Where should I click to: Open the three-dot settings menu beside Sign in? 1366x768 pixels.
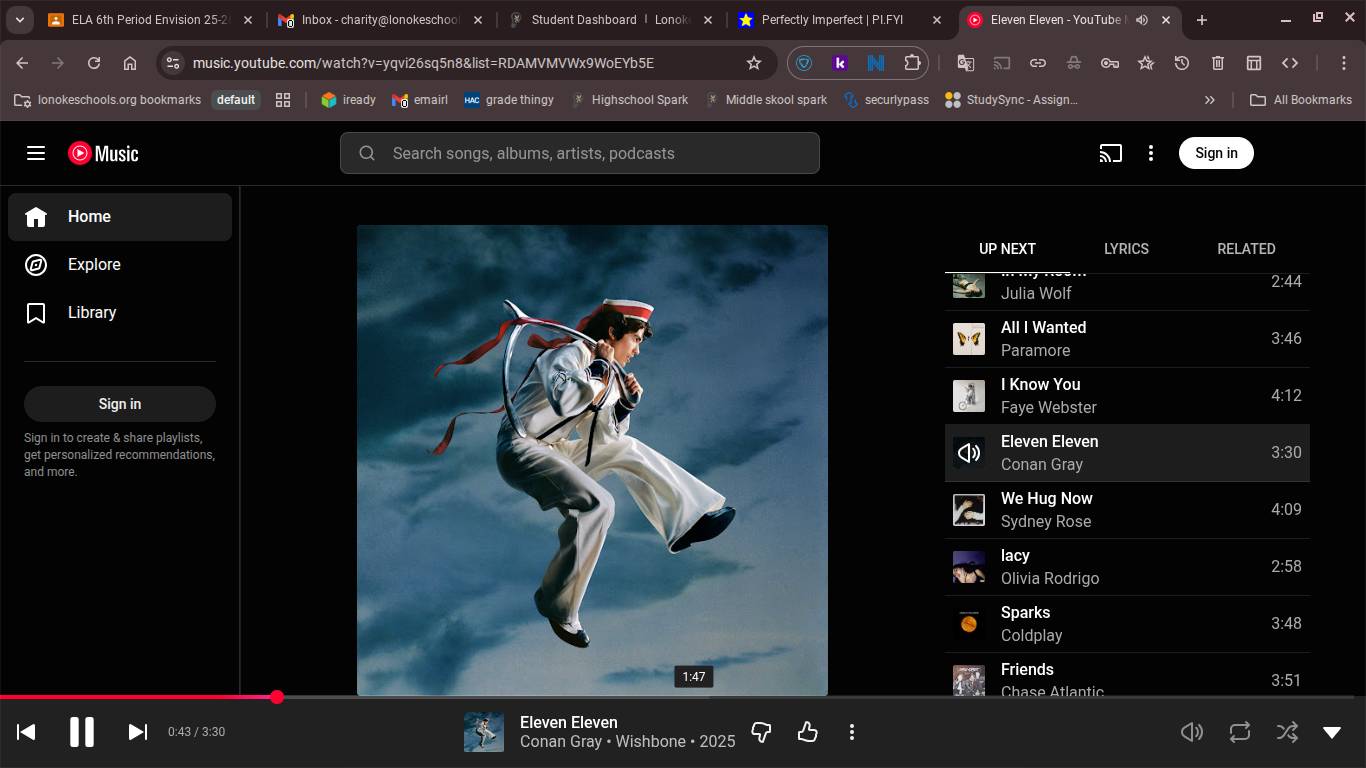(x=1151, y=153)
